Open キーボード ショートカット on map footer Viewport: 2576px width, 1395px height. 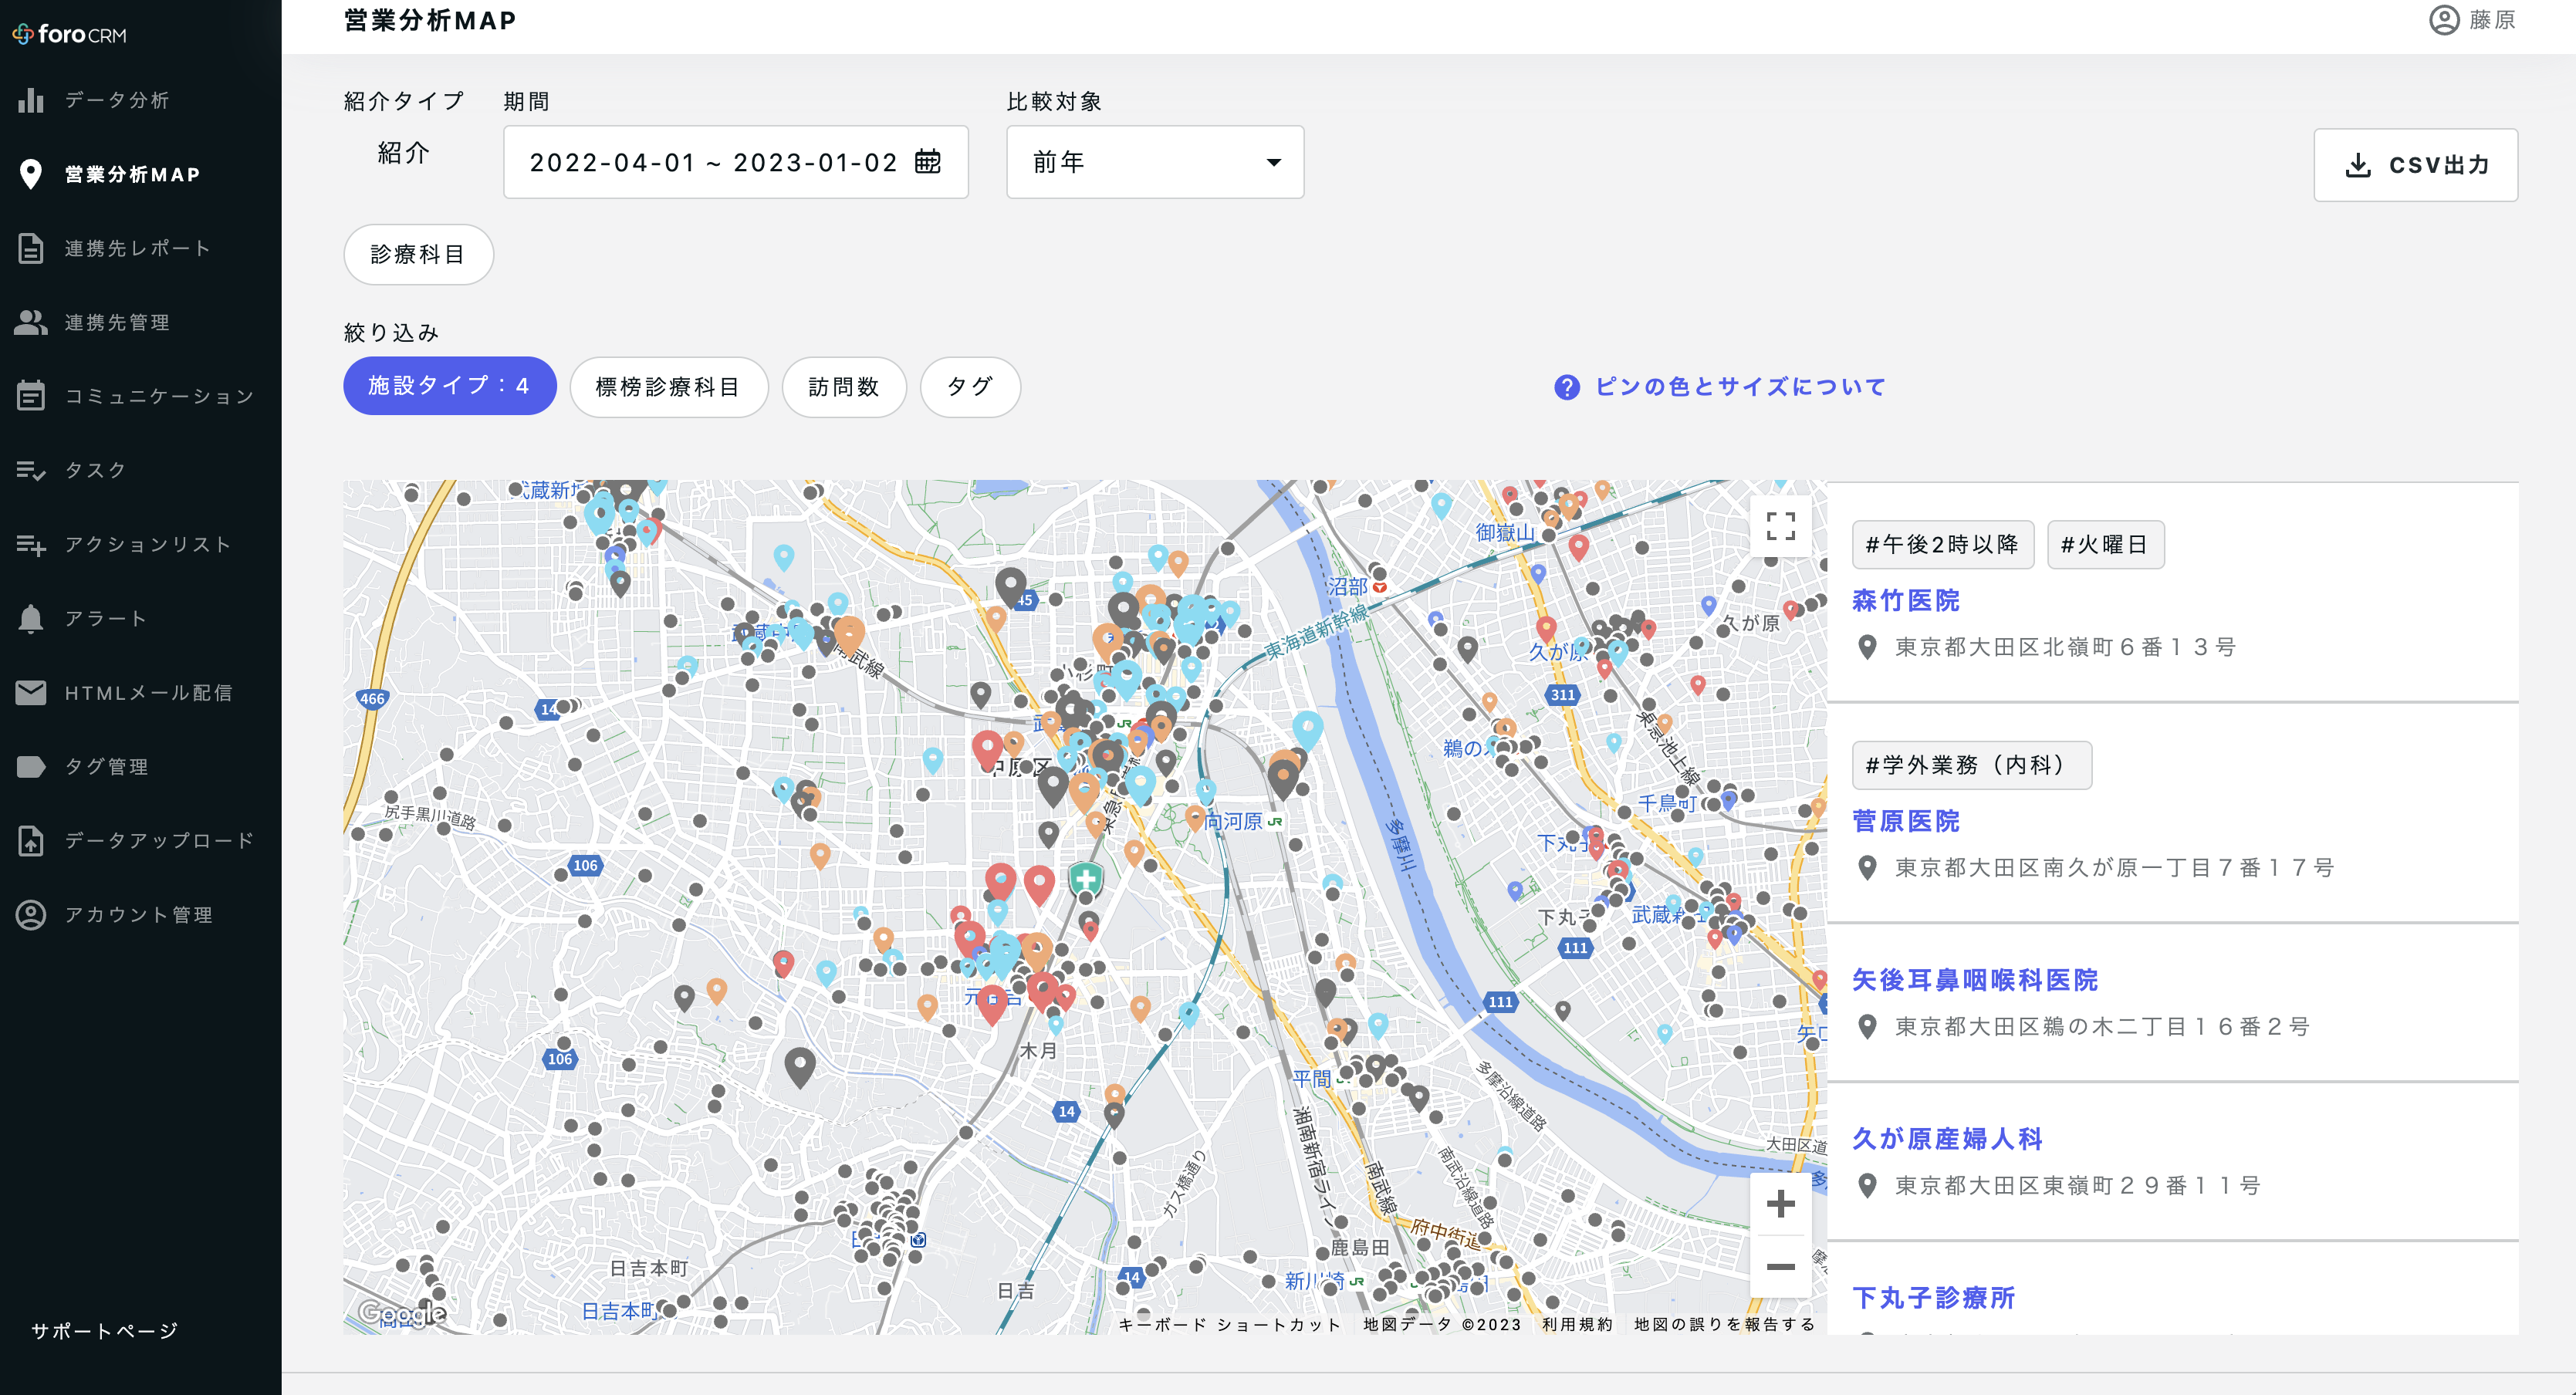tap(1229, 1324)
